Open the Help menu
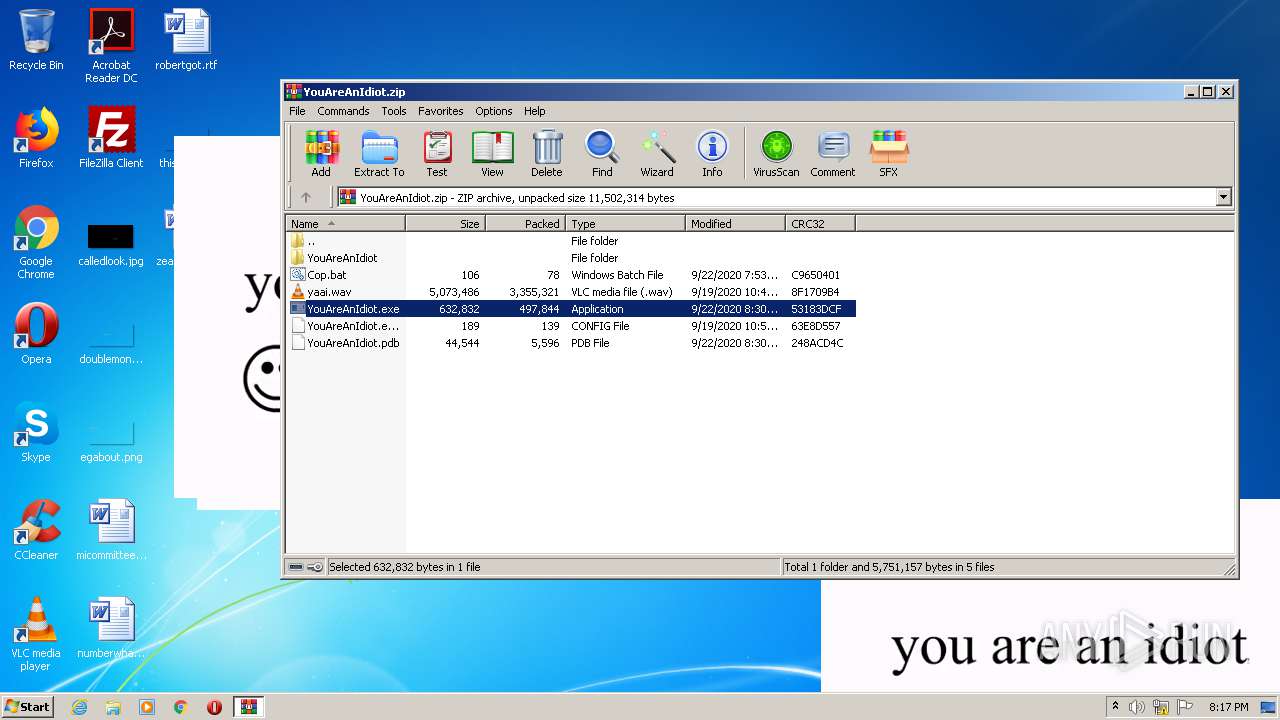The width and height of the screenshot is (1280, 720). click(x=535, y=111)
